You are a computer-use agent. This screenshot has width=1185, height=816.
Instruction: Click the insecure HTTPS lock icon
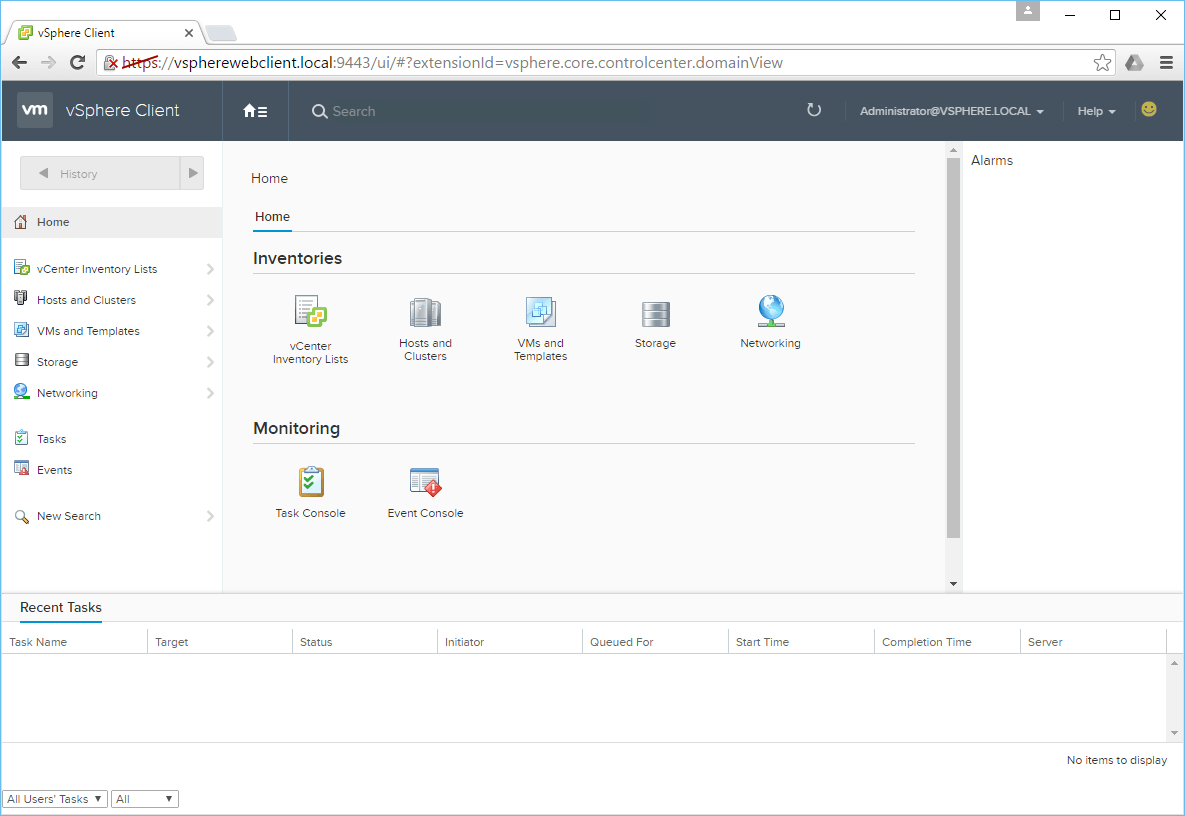click(110, 63)
